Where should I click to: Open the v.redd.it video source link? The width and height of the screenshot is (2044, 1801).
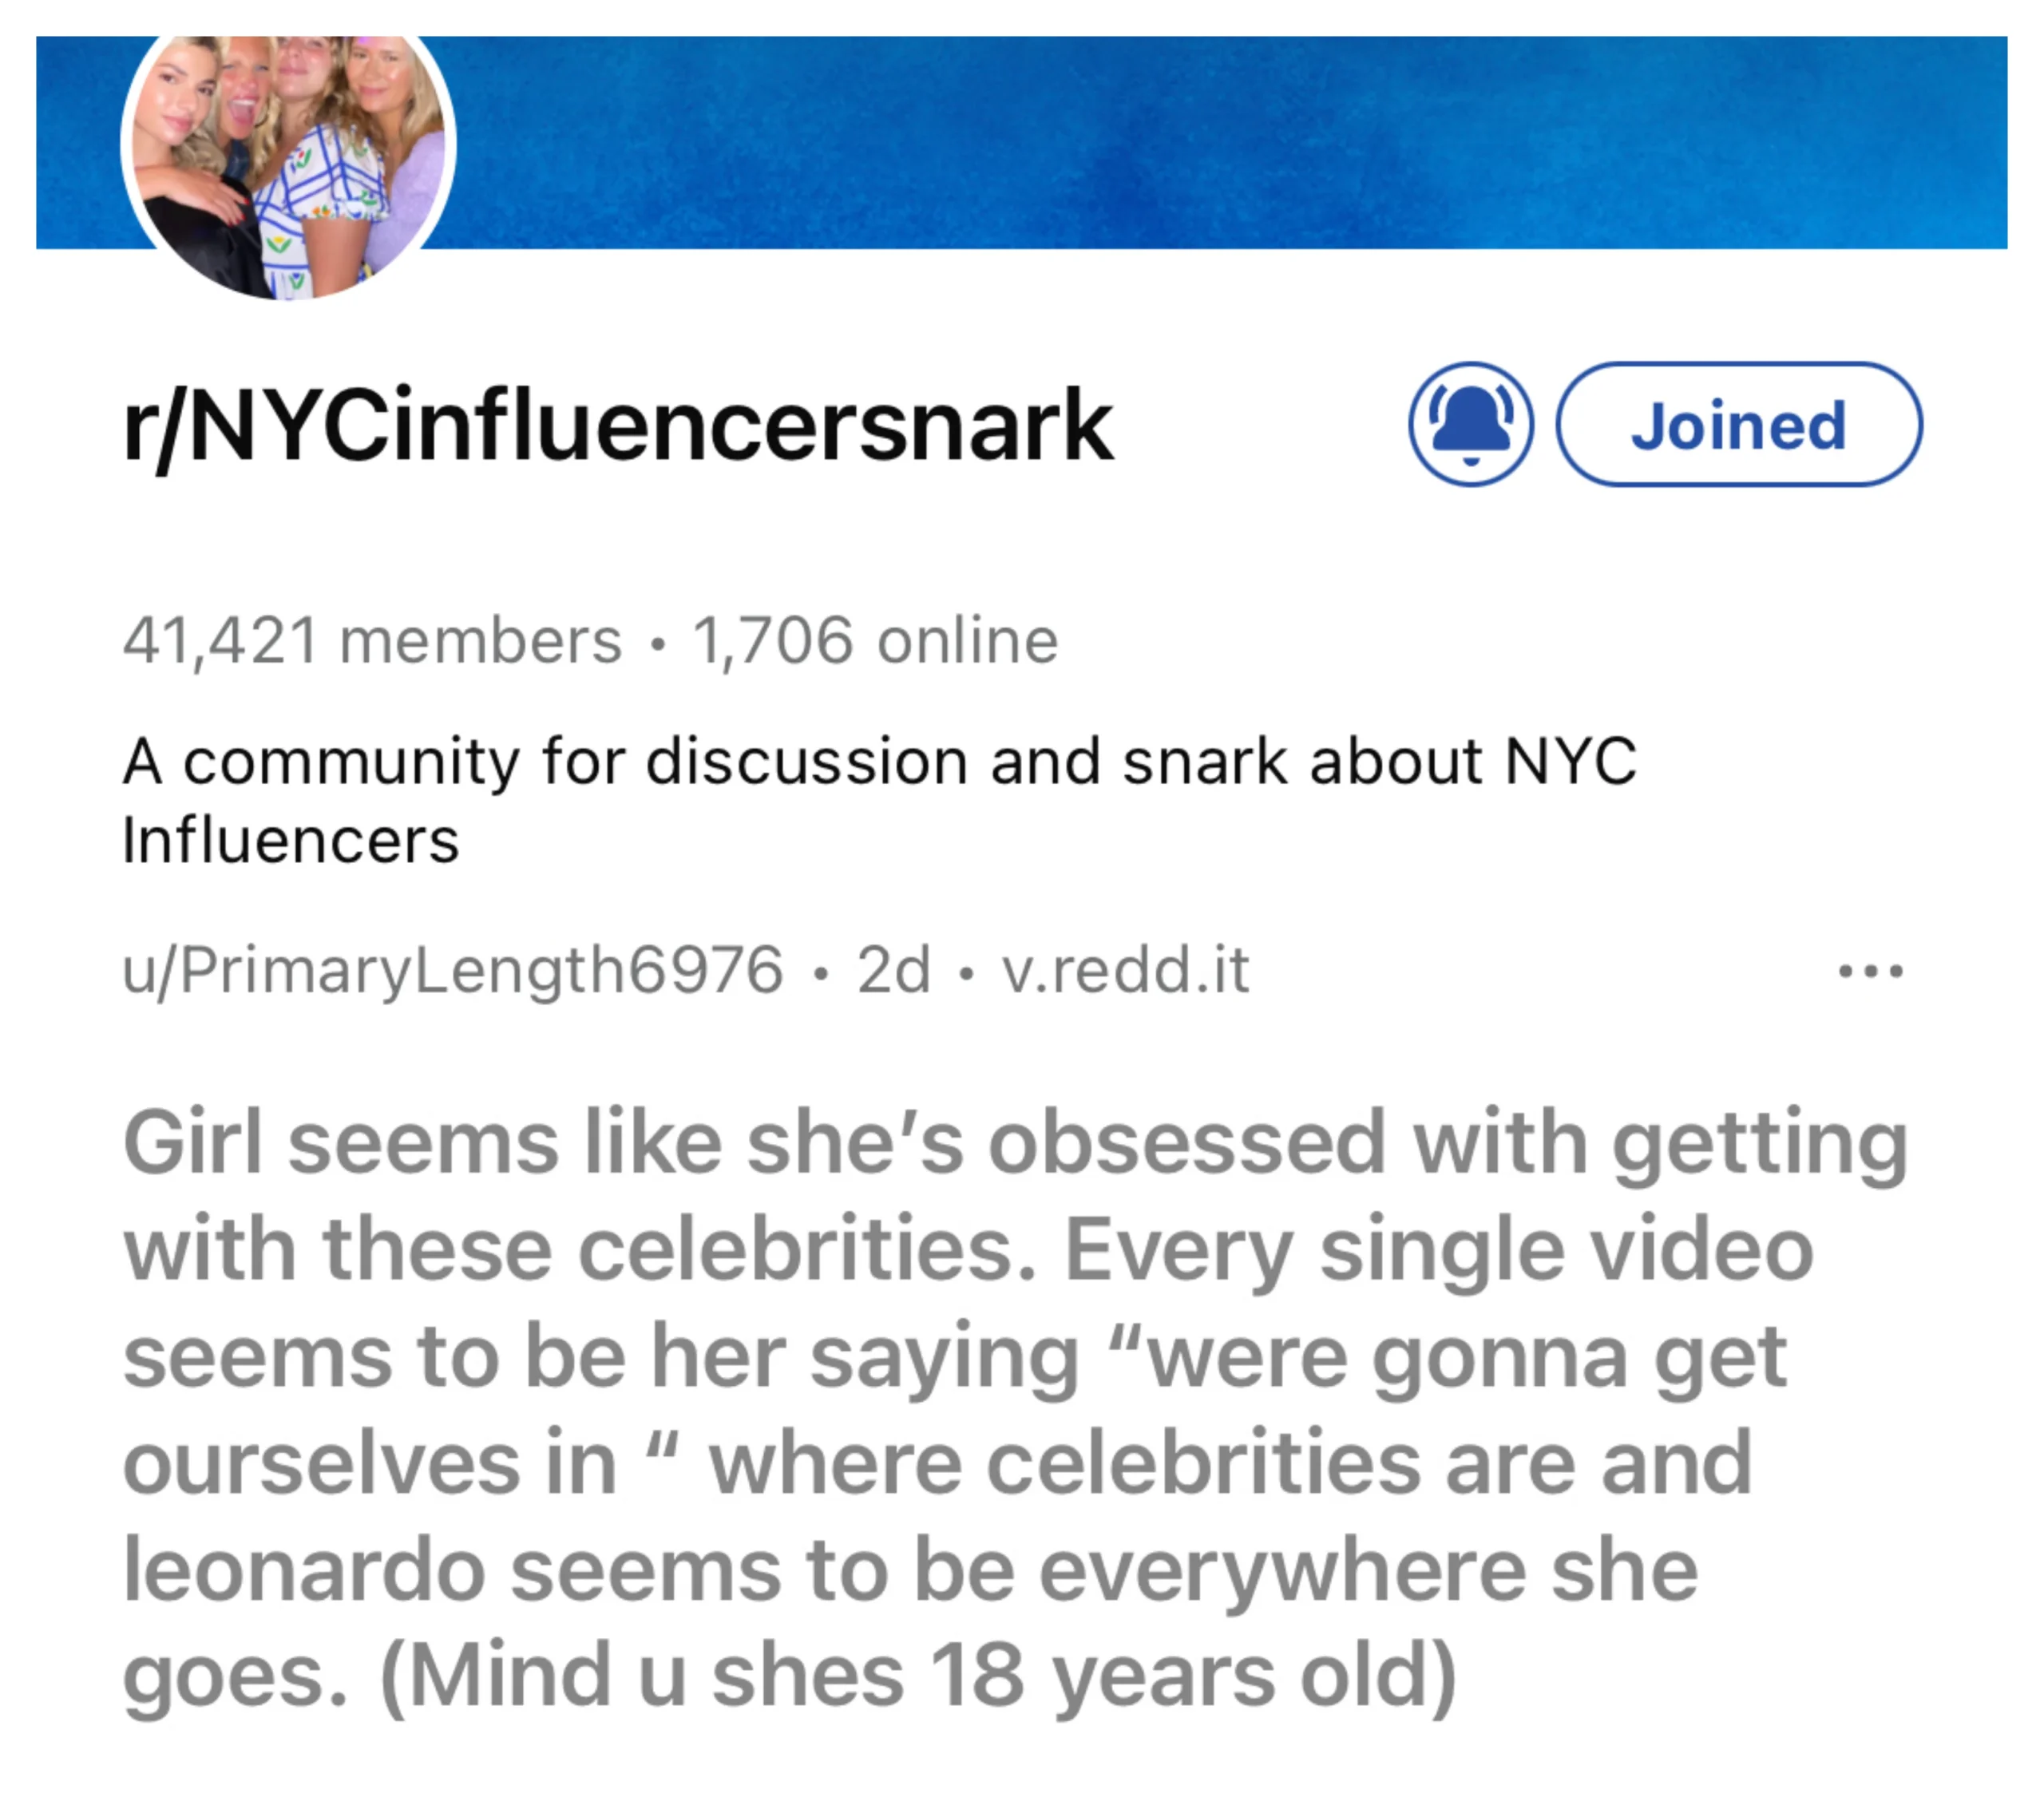(1125, 970)
